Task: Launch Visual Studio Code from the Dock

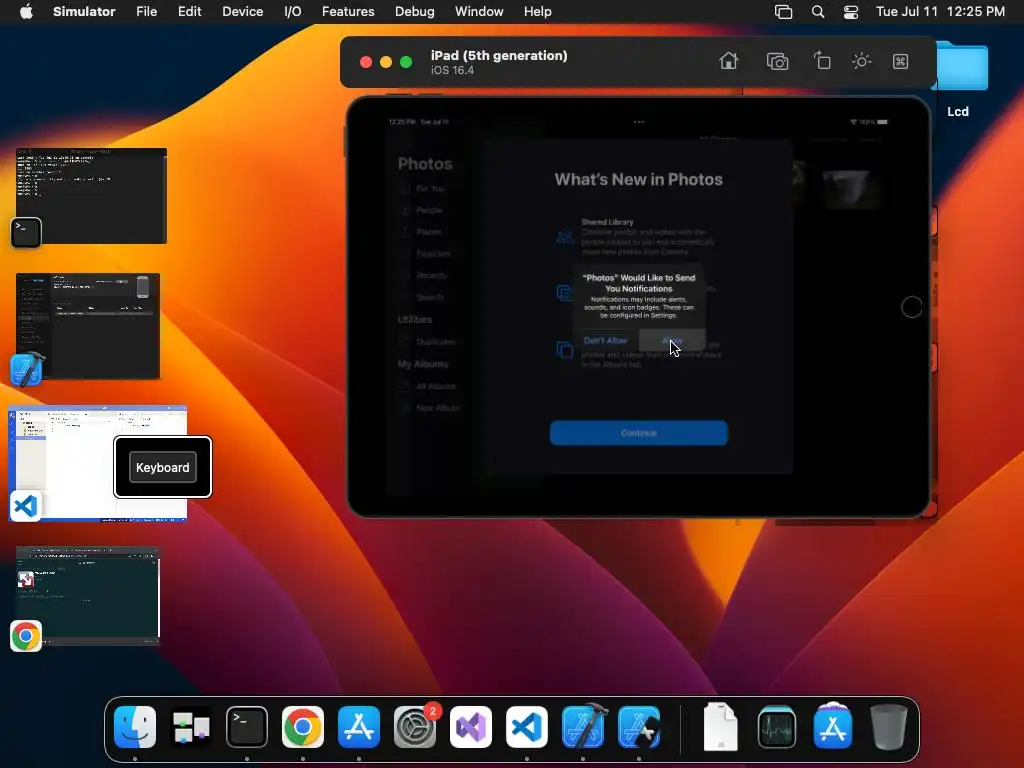Action: click(526, 727)
